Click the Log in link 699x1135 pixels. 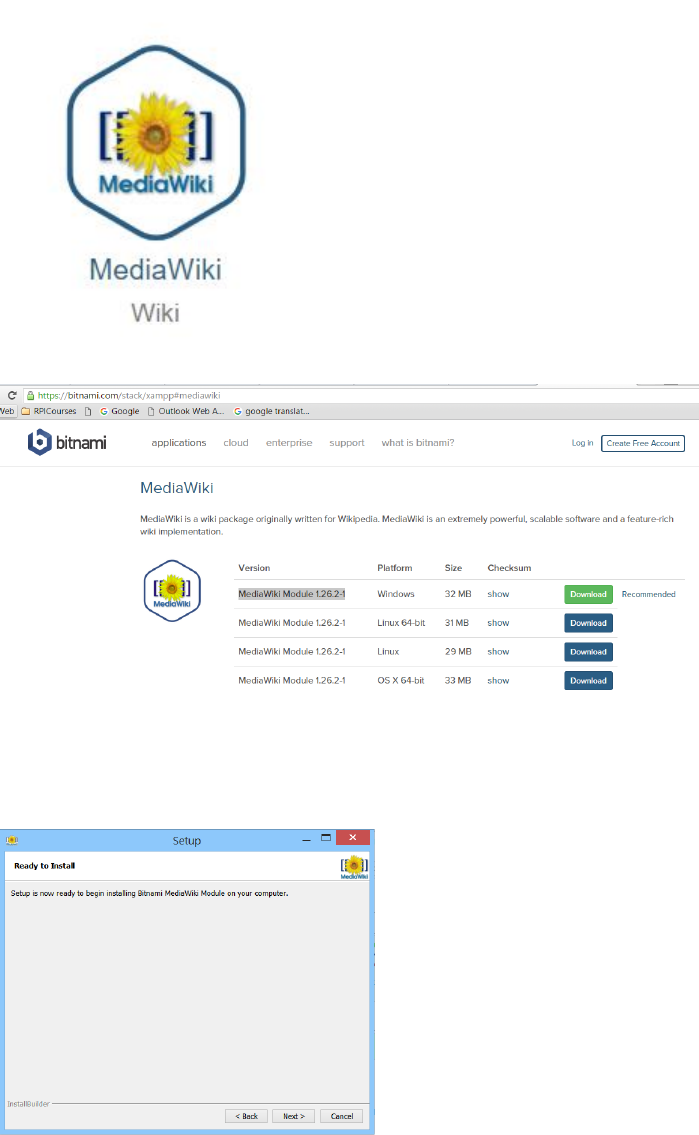pyautogui.click(x=582, y=443)
